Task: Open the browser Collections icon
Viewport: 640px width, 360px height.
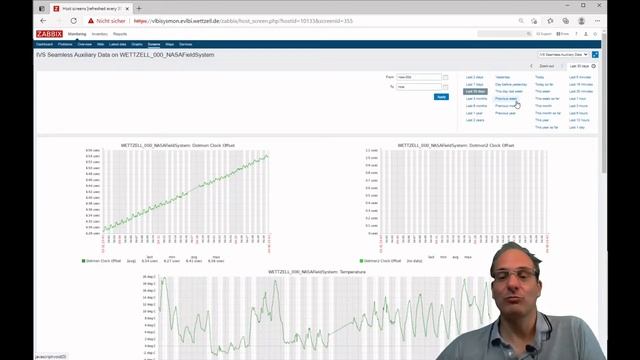Action: point(565,21)
